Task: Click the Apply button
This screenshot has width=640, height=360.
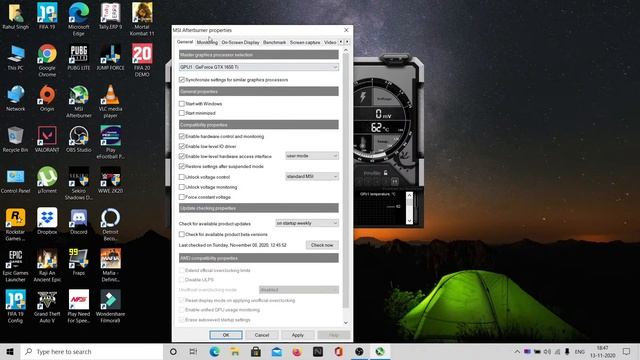Action: (298, 335)
